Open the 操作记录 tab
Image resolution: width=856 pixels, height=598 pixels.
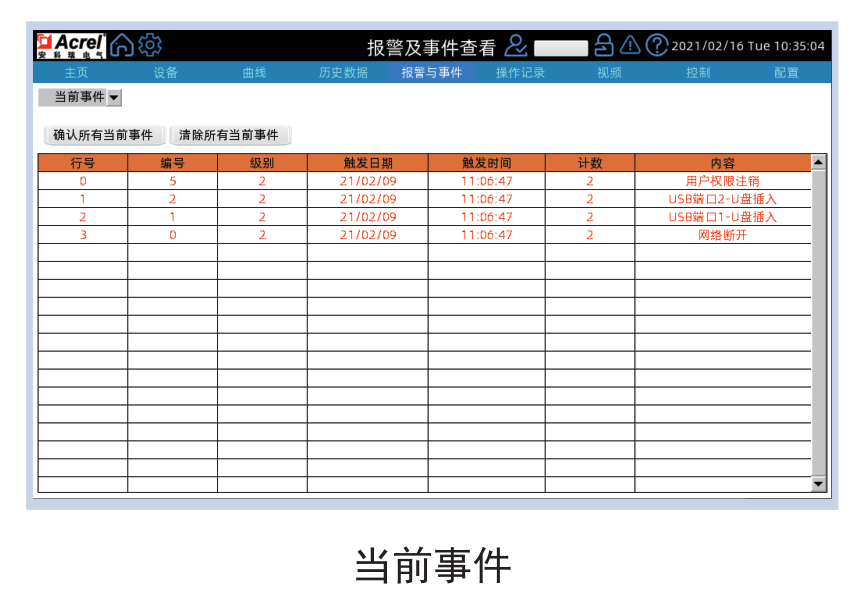521,72
